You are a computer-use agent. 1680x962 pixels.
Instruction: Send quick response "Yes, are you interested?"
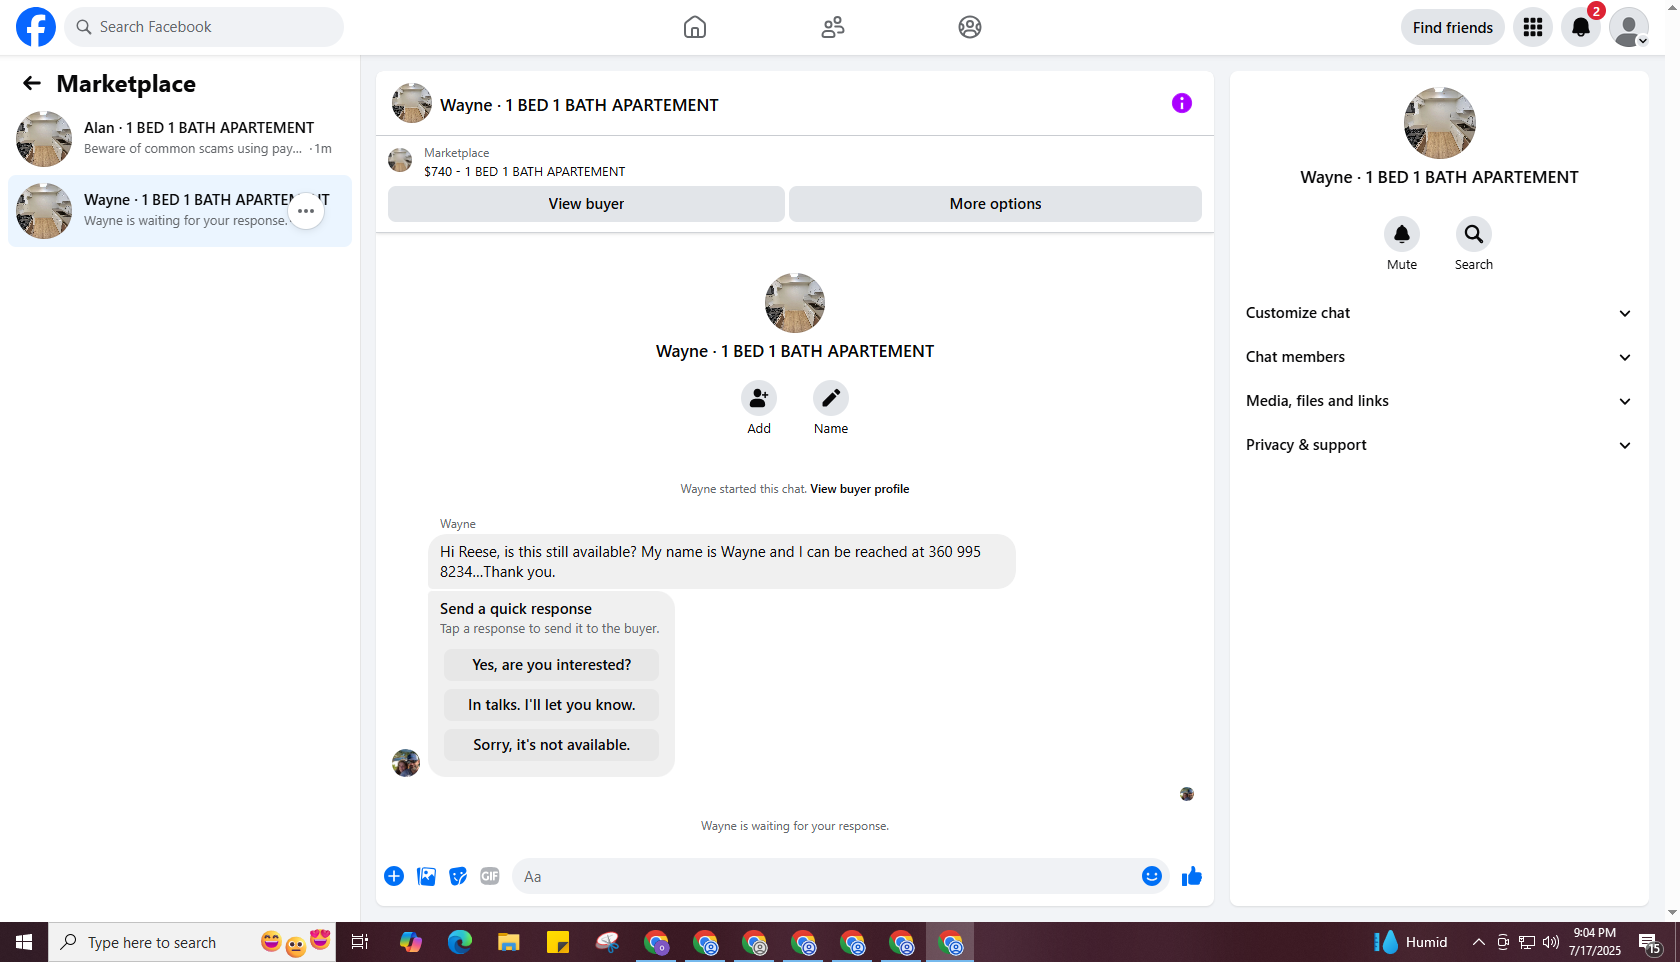pos(552,665)
